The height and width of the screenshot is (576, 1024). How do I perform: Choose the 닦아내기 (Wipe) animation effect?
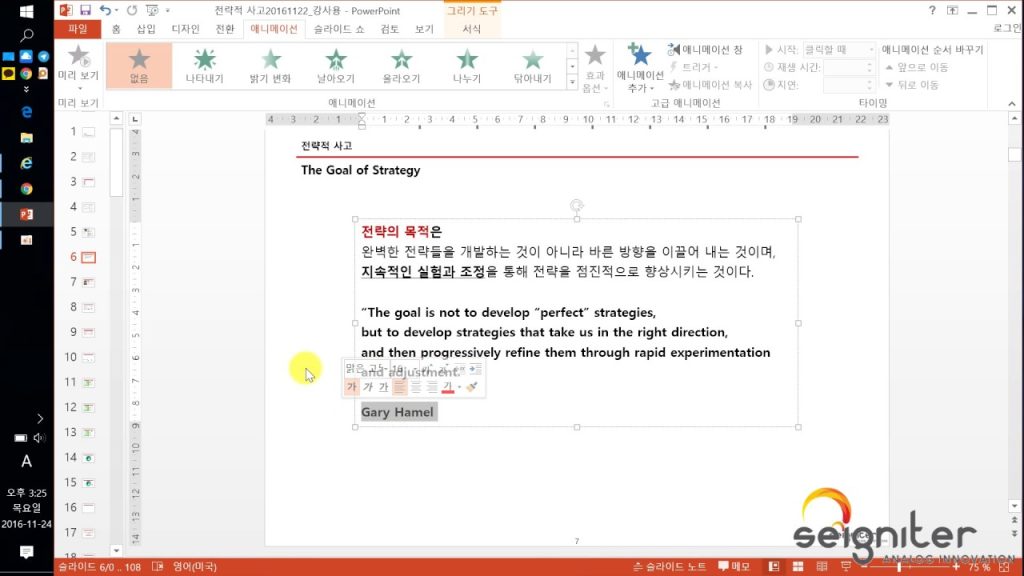[x=532, y=64]
